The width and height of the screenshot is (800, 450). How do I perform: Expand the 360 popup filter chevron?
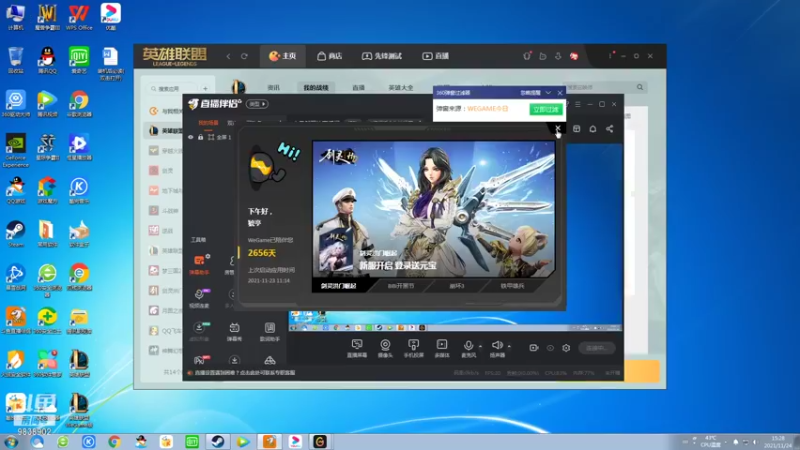tap(548, 93)
